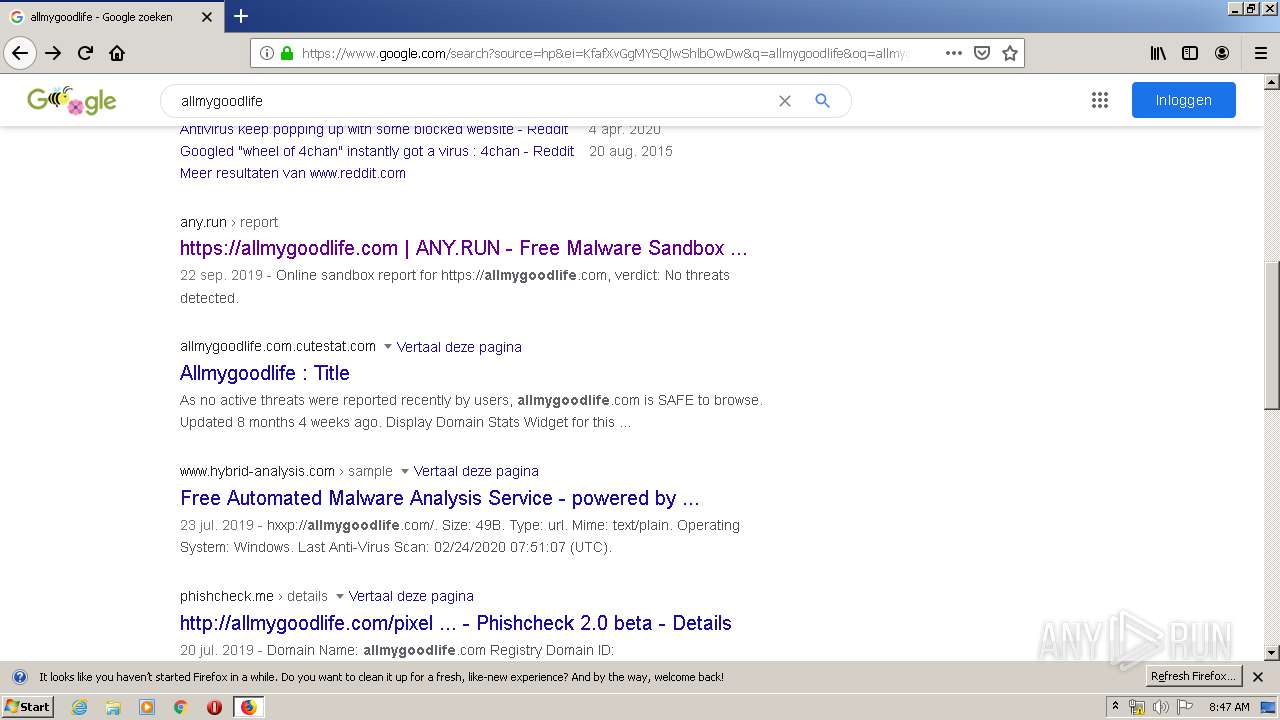This screenshot has height=720, width=1280.
Task: Open Free Automated Malware Analysis Service result
Action: [x=440, y=498]
